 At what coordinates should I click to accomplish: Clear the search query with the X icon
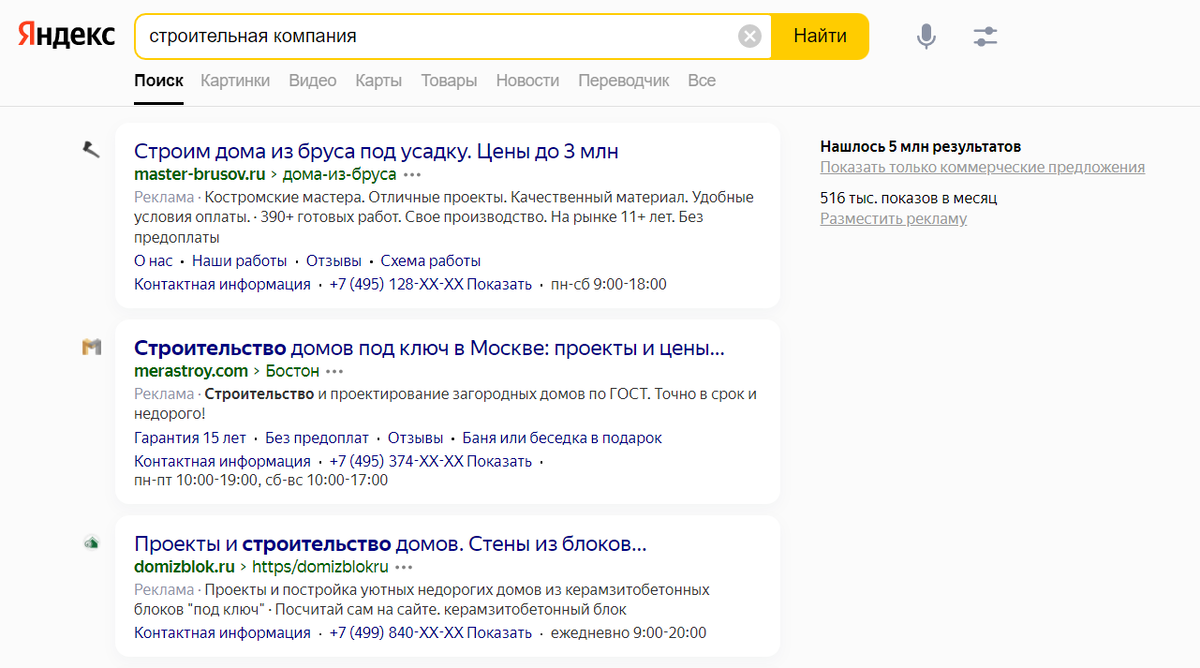coord(750,37)
